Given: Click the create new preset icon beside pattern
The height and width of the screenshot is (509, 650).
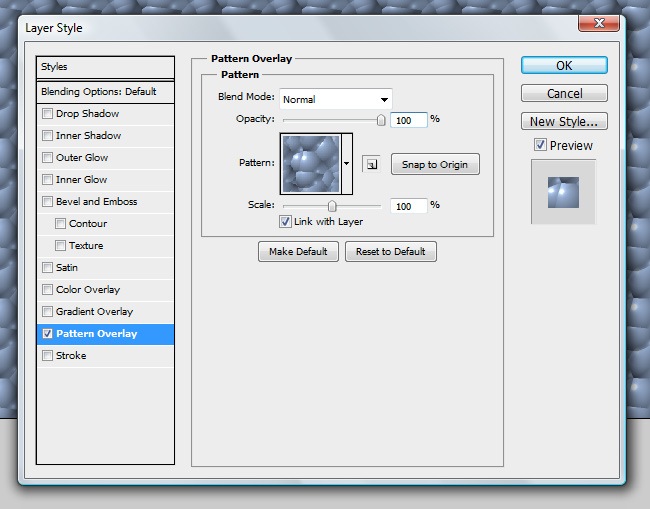Looking at the screenshot, I should [x=371, y=165].
